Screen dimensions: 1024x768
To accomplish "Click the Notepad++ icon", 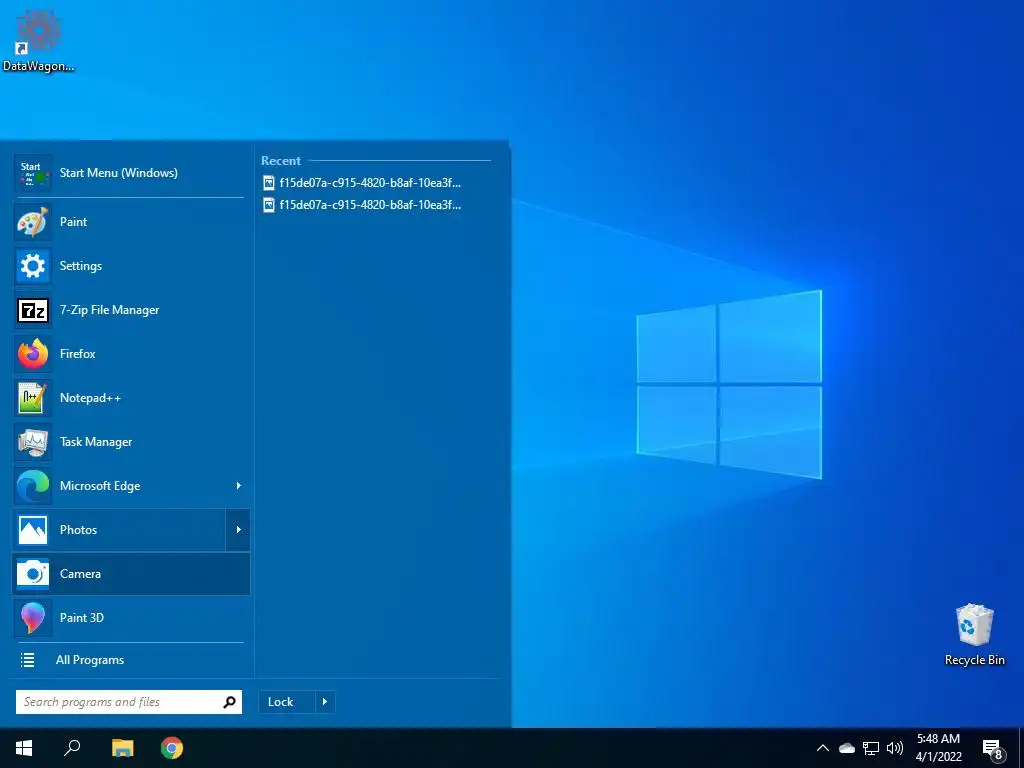I will [33, 398].
